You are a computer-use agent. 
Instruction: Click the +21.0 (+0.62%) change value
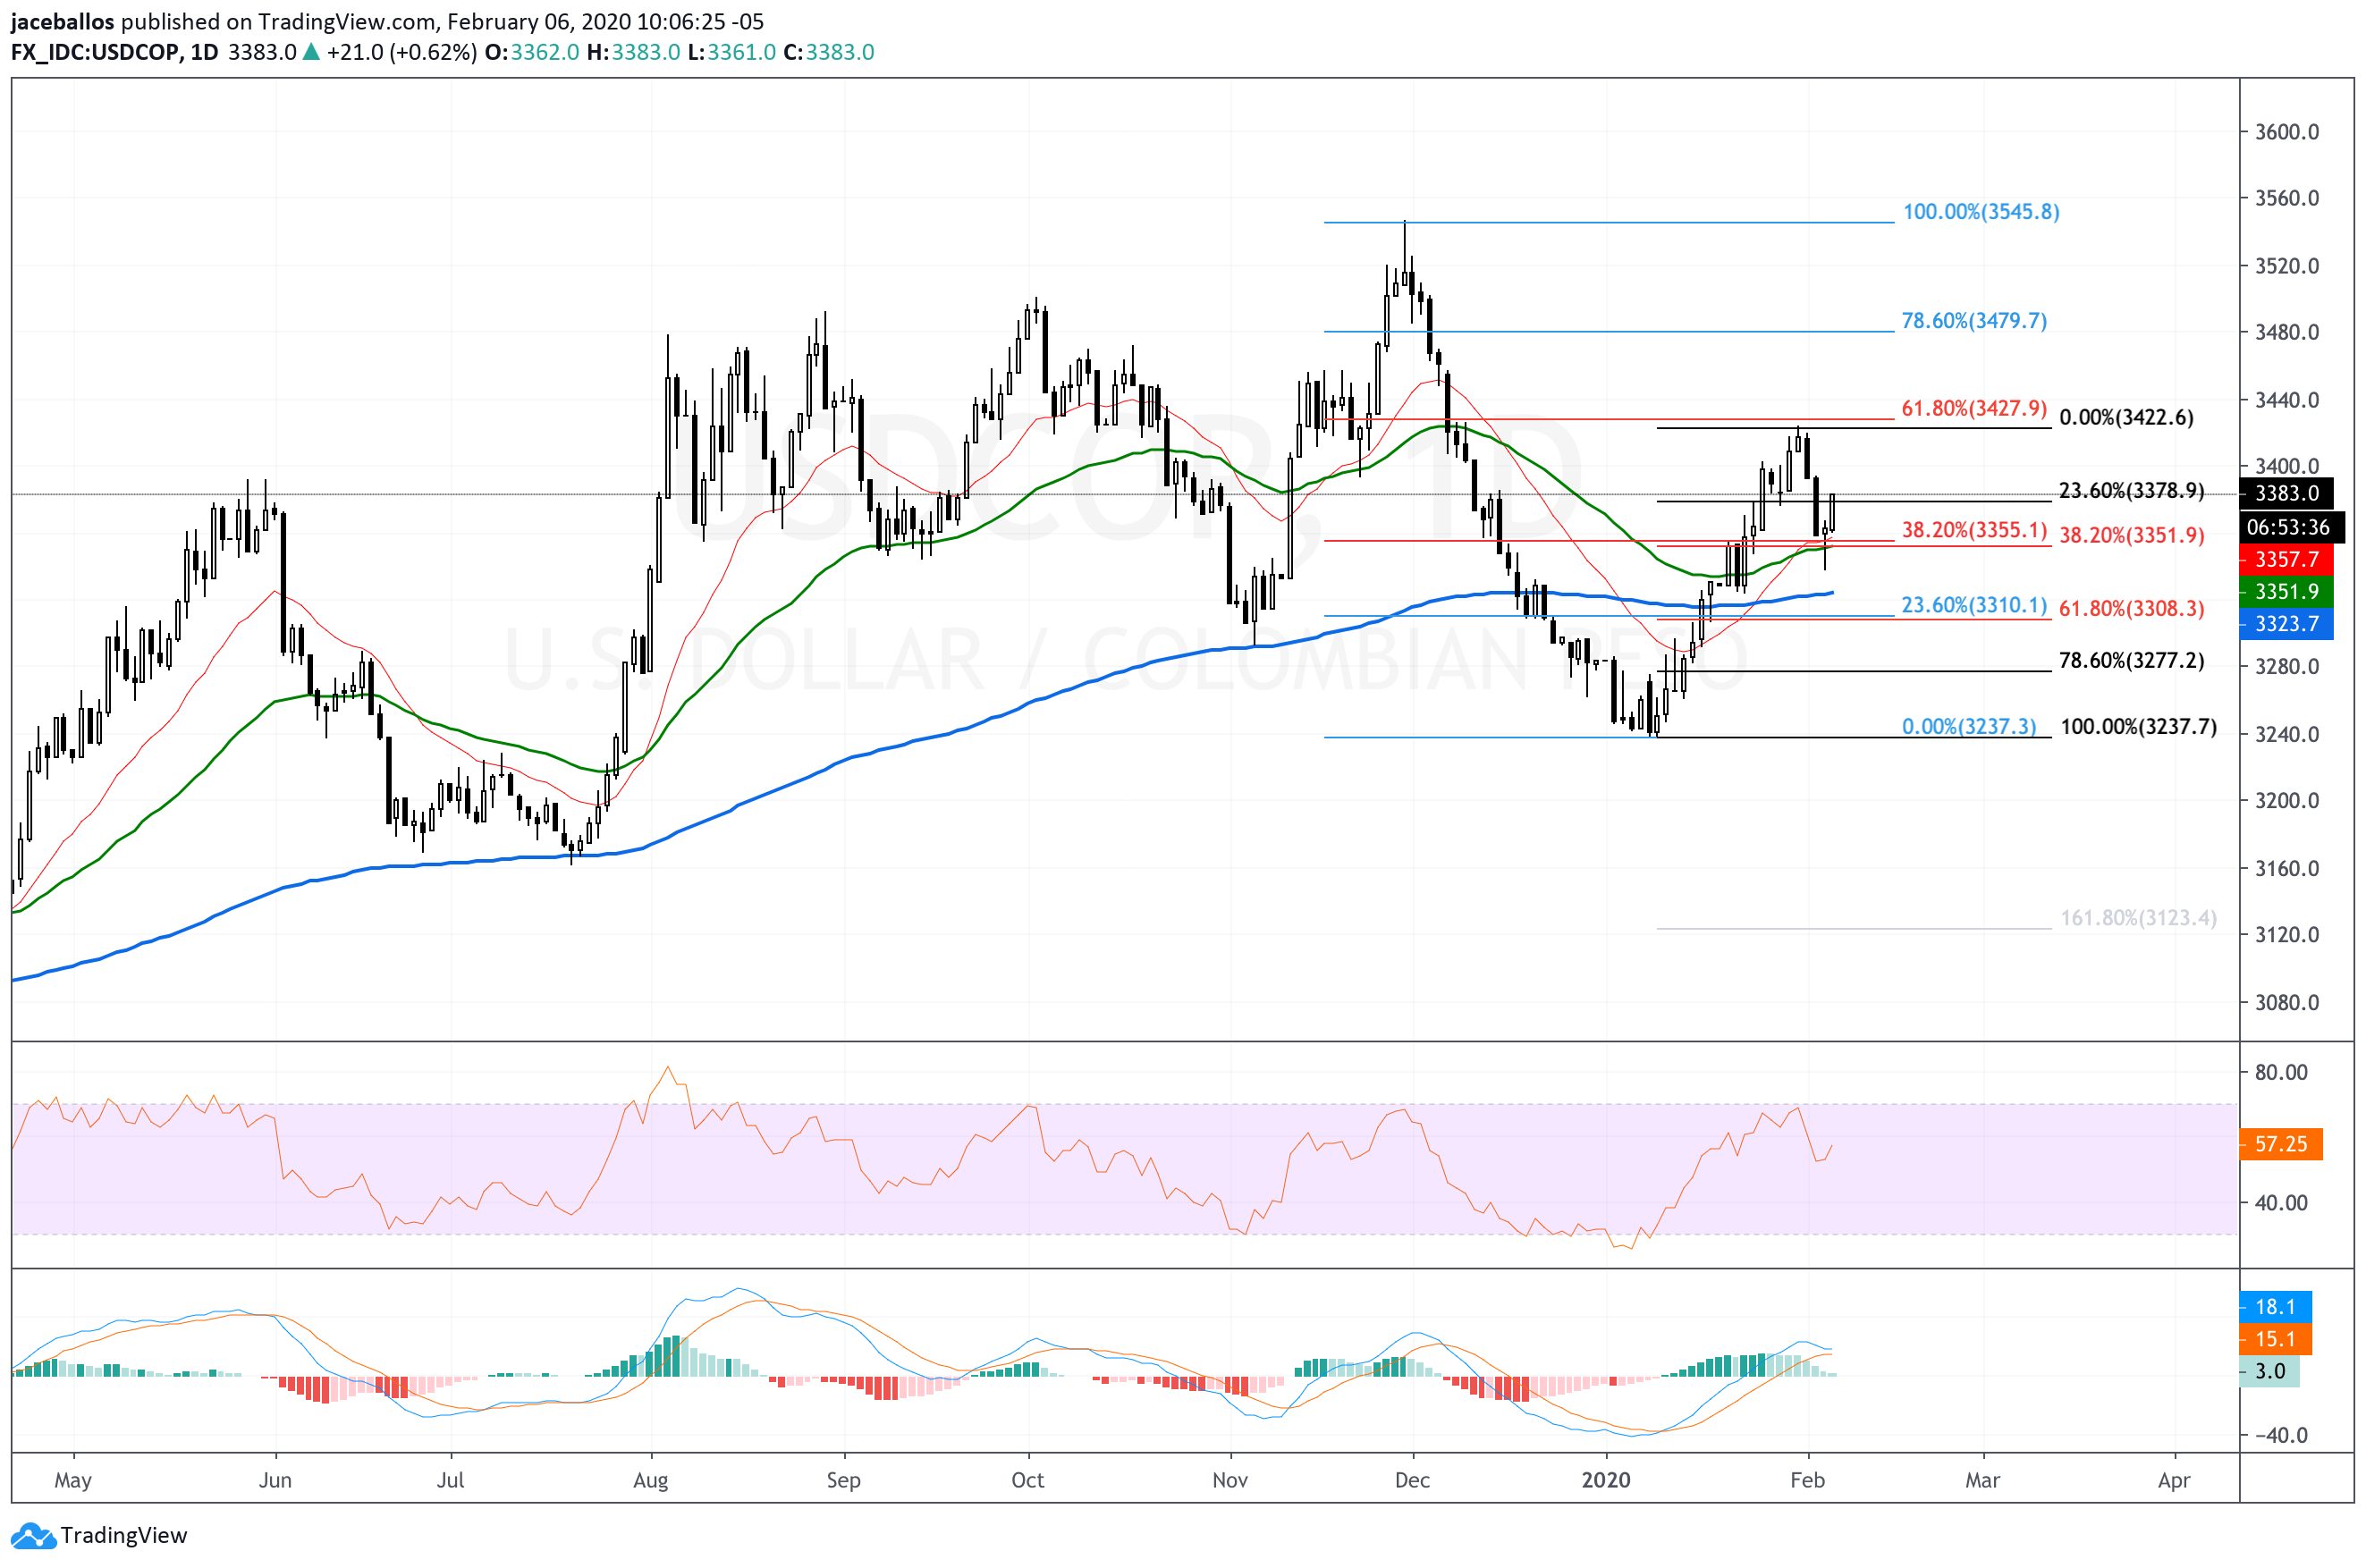[x=402, y=52]
